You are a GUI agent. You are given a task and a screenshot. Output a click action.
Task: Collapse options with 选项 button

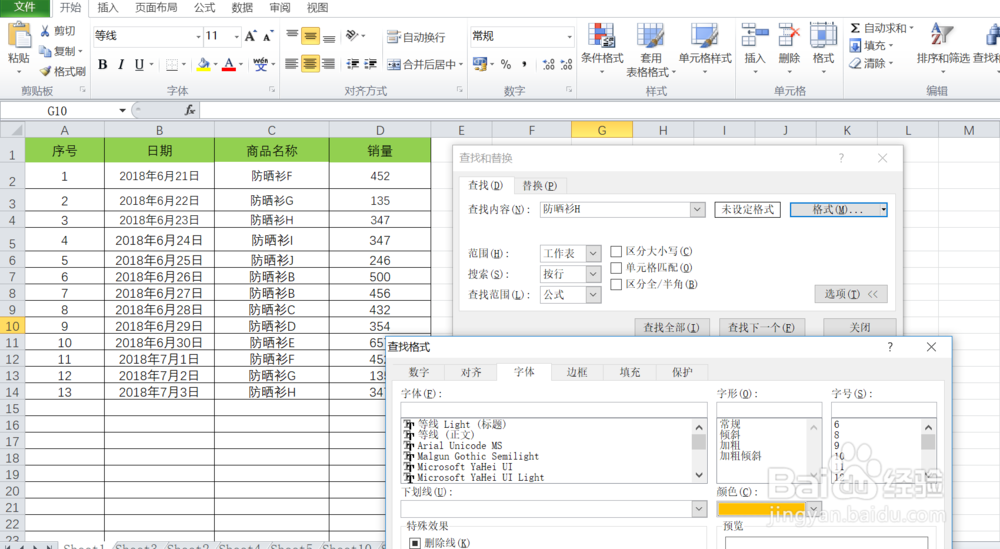coord(851,294)
